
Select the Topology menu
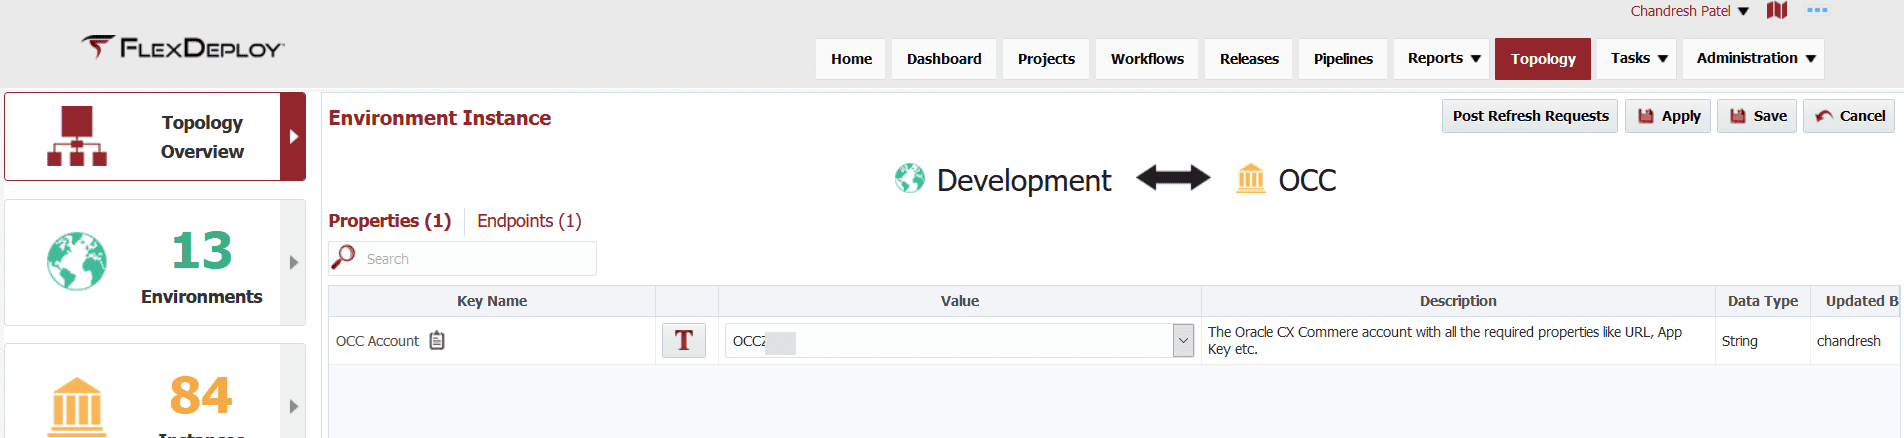click(x=1543, y=59)
